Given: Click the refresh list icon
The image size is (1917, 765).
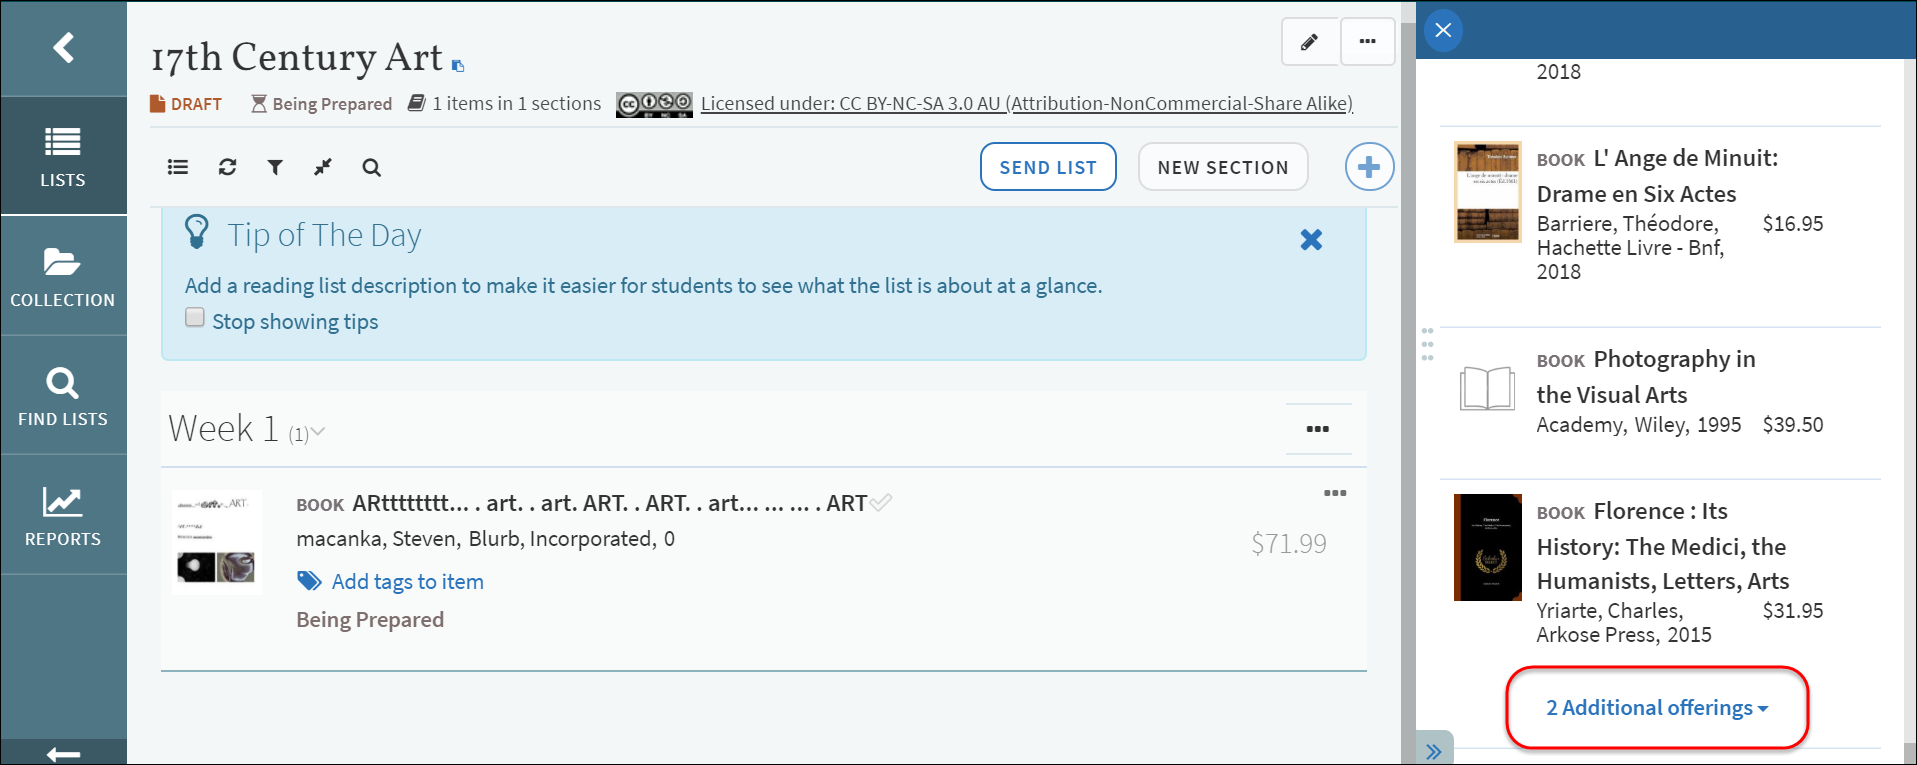Looking at the screenshot, I should pos(227,167).
